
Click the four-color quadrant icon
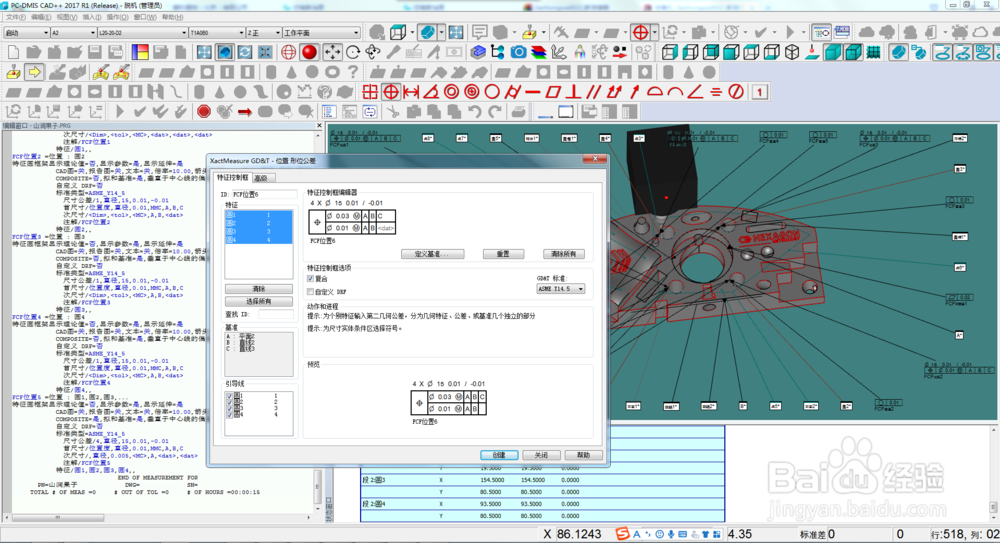[140, 52]
